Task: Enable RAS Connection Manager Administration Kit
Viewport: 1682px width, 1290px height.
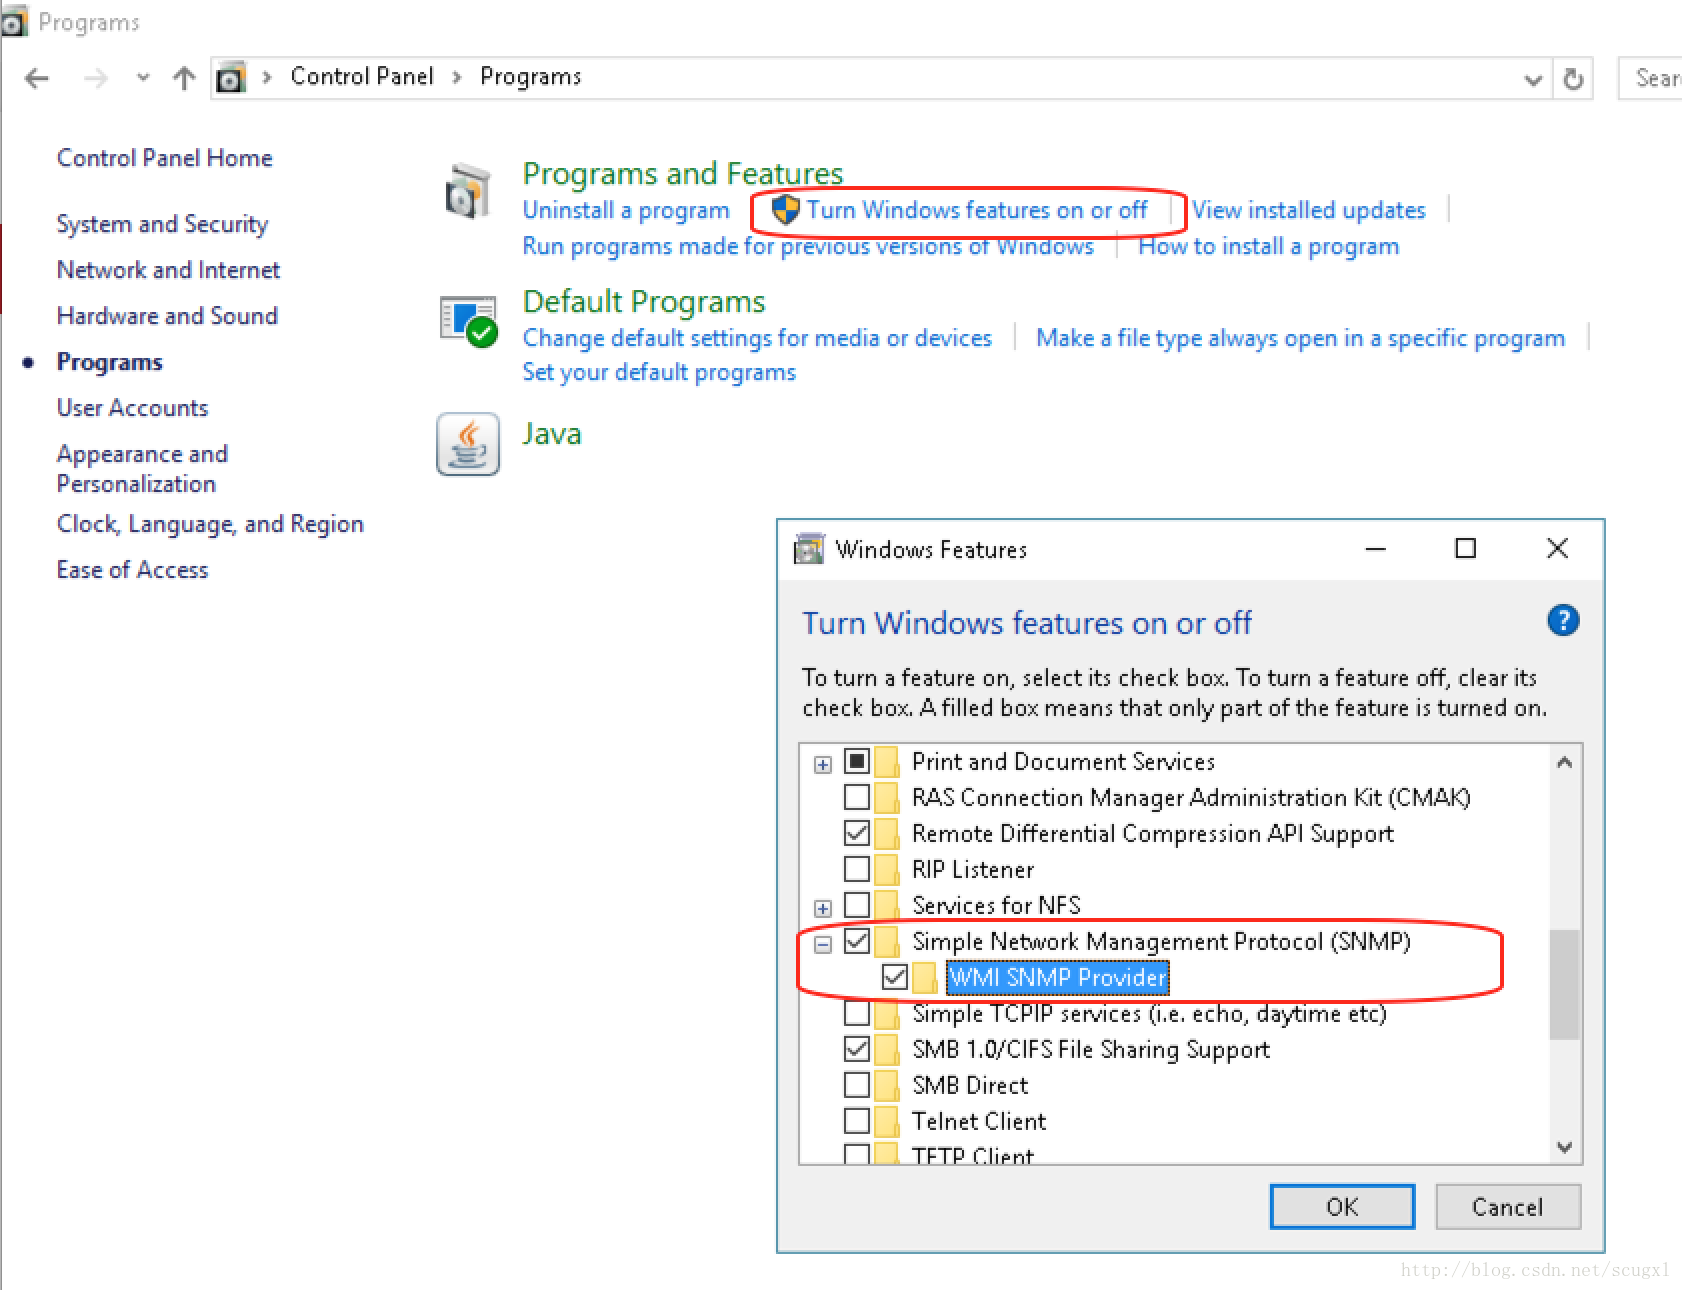Action: [857, 797]
